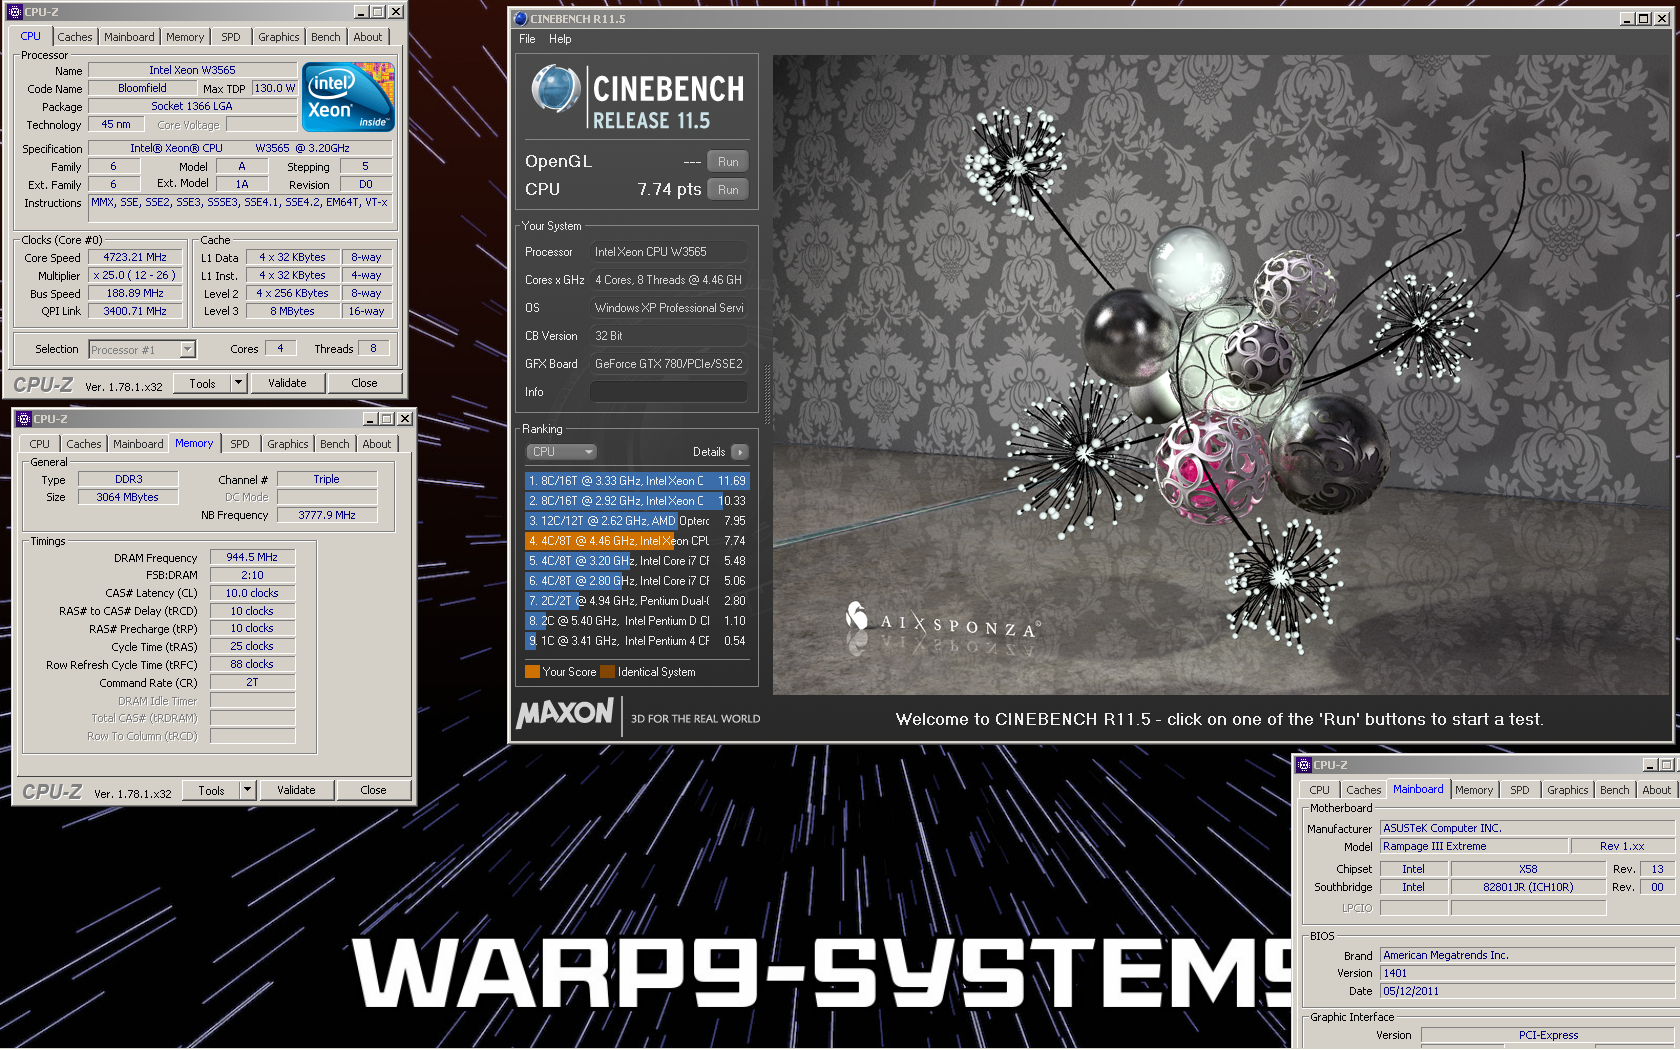Click Validate in Memory CPU-Z window

click(x=296, y=790)
